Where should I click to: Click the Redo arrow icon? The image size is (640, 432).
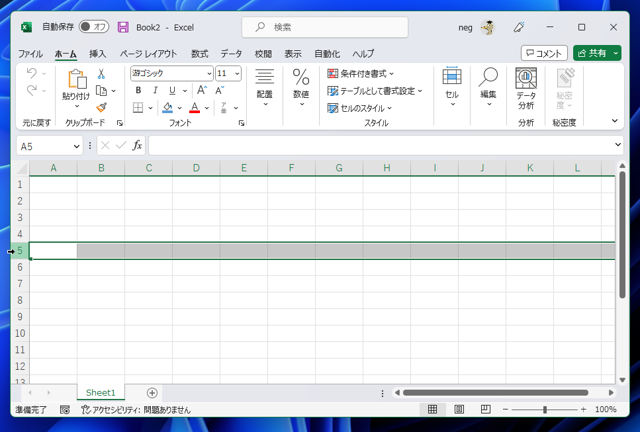(31, 90)
